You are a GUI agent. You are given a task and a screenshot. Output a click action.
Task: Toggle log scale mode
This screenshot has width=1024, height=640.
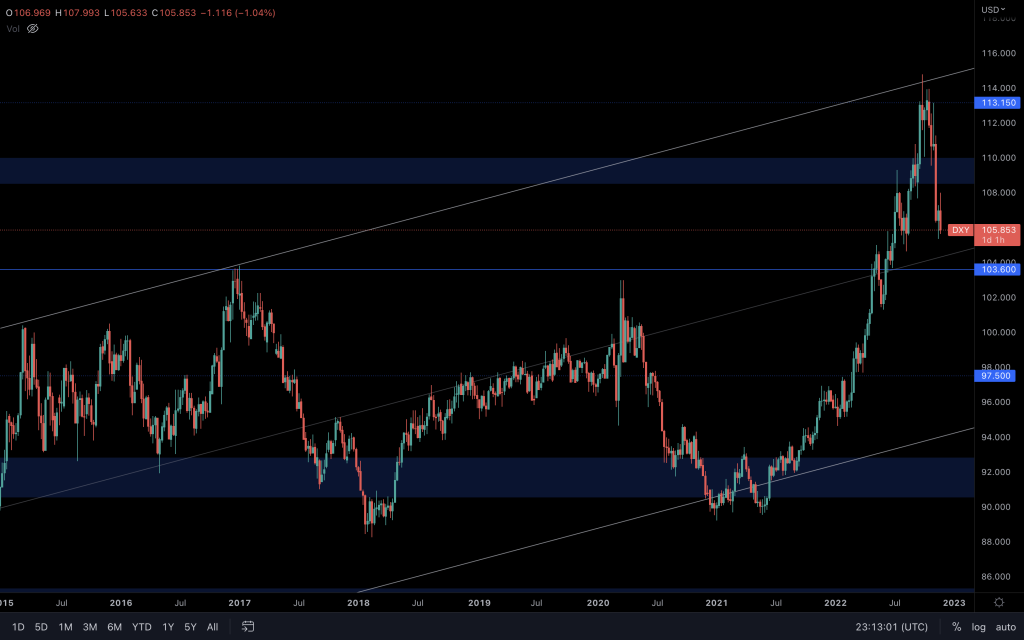point(978,627)
